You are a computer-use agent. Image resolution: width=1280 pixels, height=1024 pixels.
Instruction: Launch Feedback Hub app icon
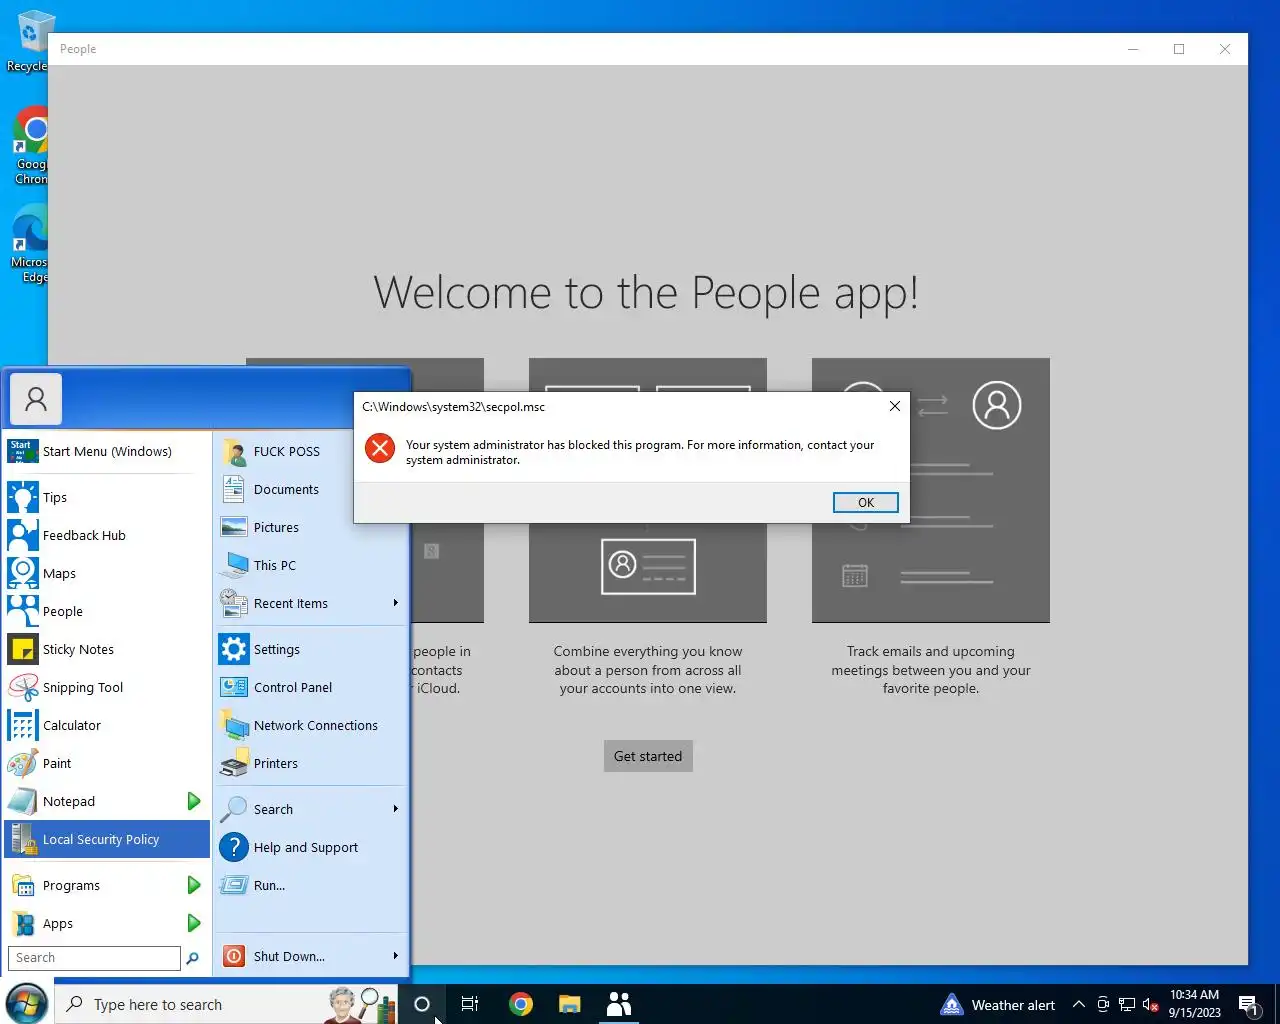tap(23, 535)
